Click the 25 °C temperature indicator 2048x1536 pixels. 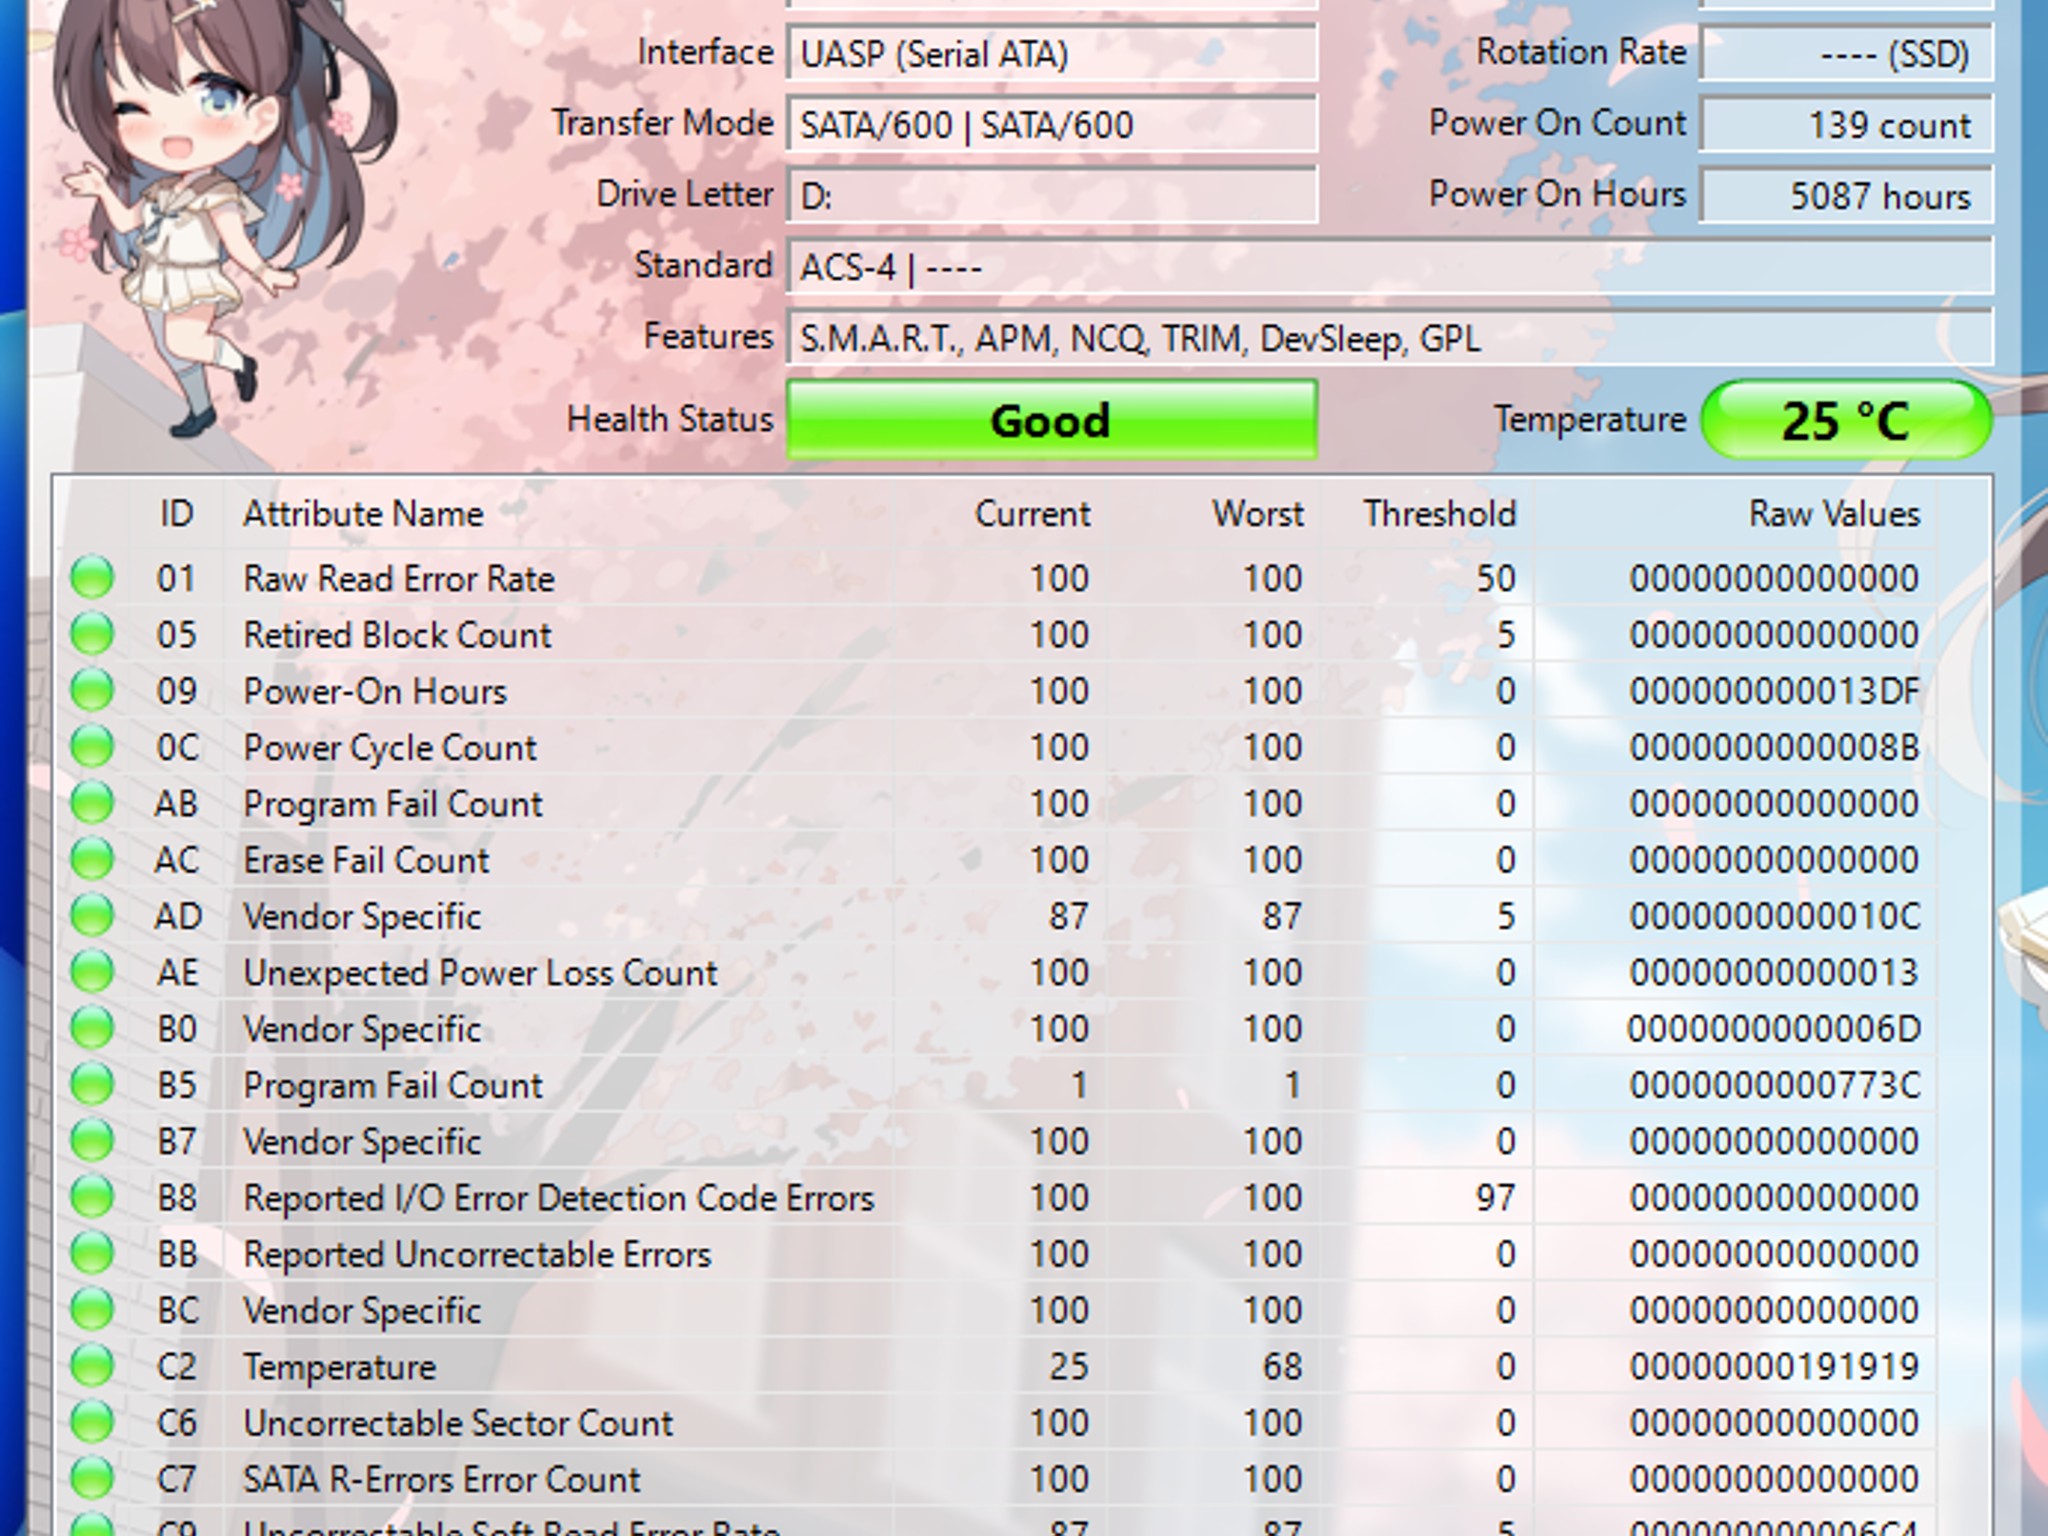pos(1846,420)
